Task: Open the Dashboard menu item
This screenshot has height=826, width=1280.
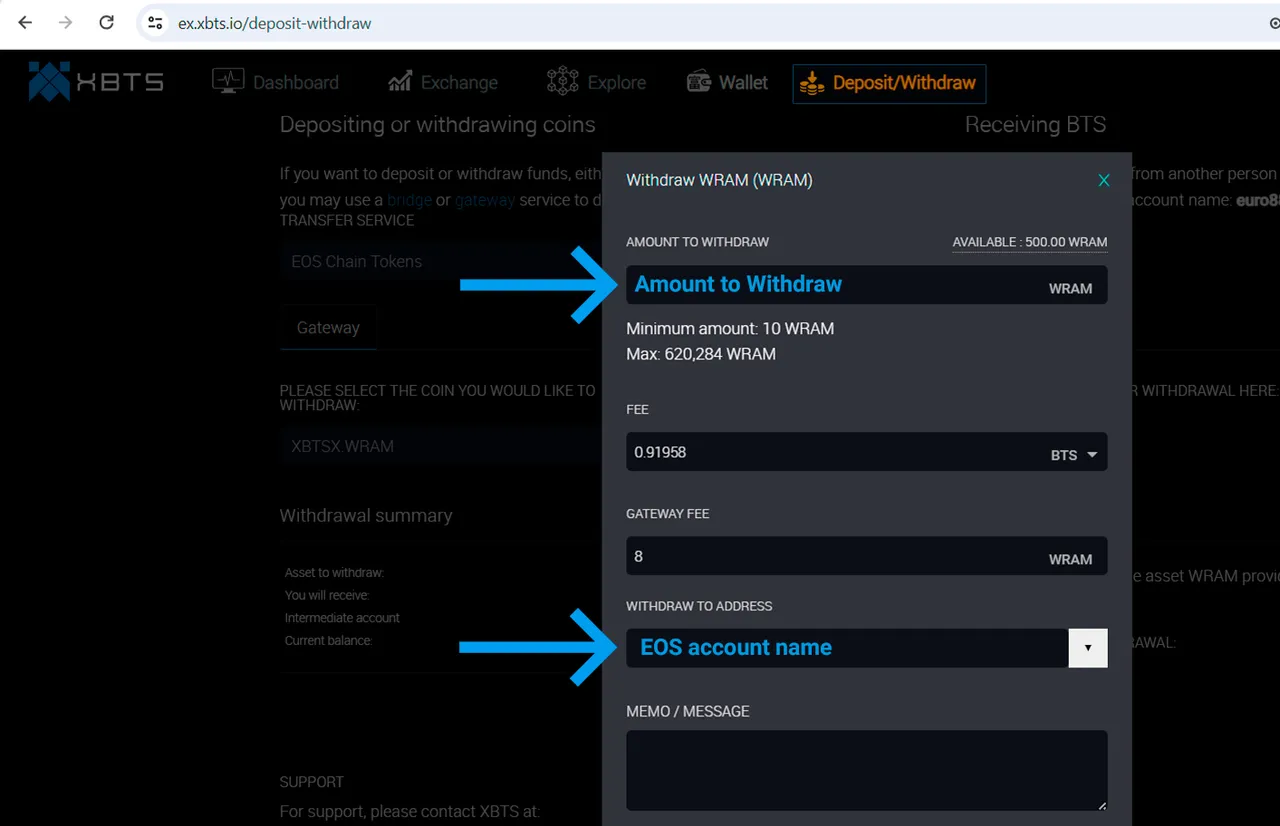Action: [276, 82]
